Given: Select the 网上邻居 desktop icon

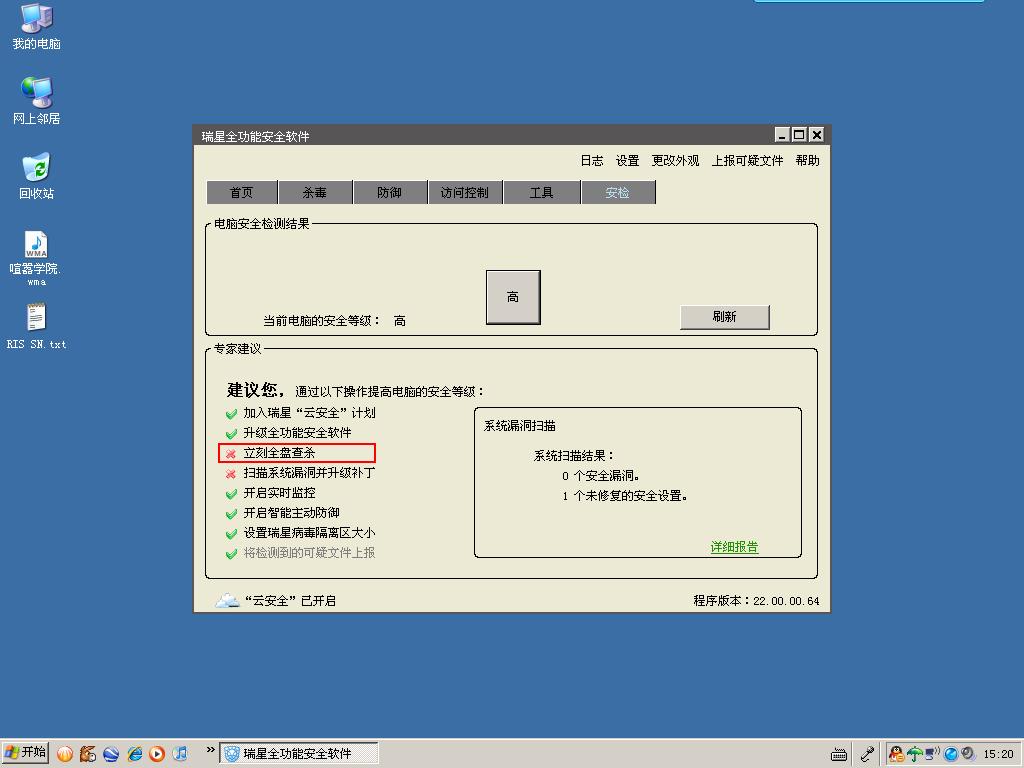Looking at the screenshot, I should click(37, 101).
